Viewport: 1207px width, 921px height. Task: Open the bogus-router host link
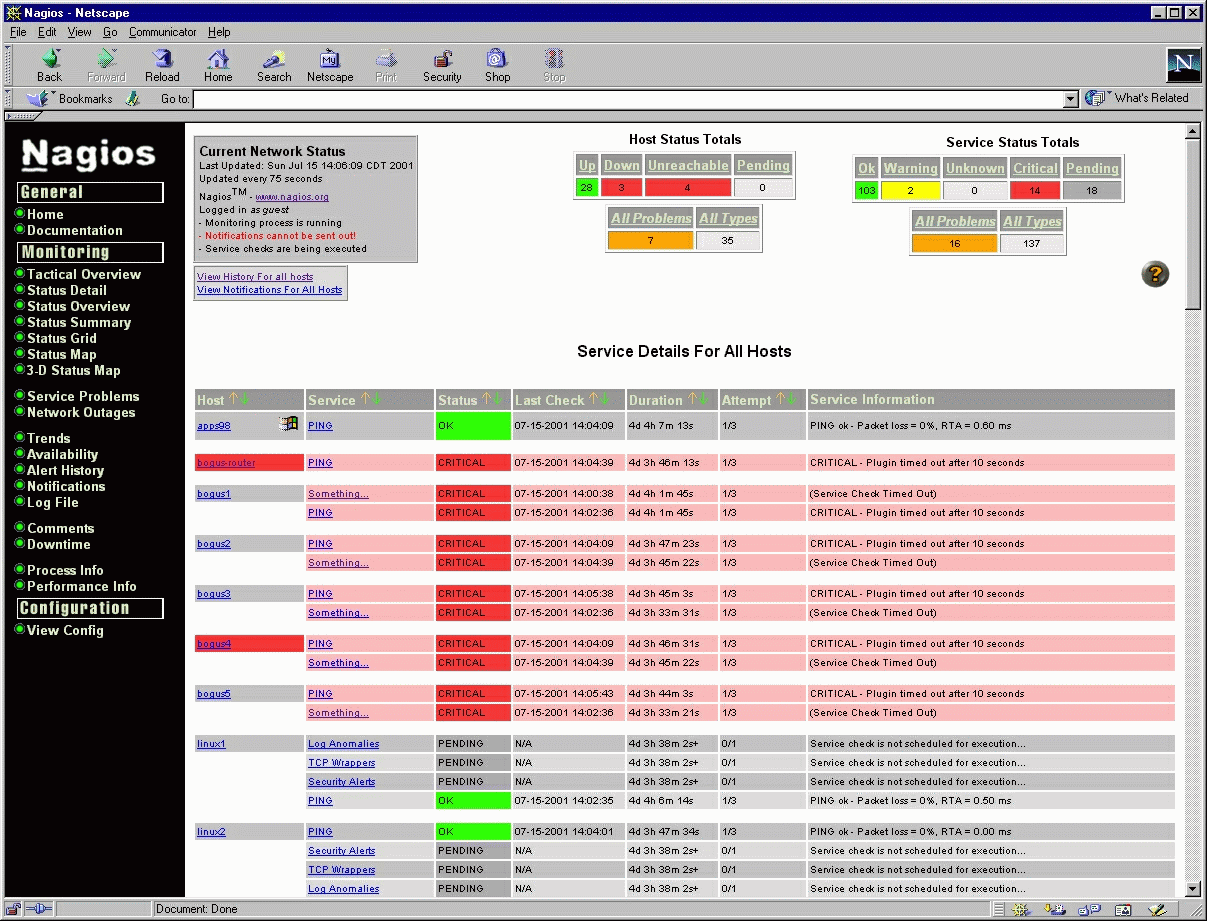[226, 463]
